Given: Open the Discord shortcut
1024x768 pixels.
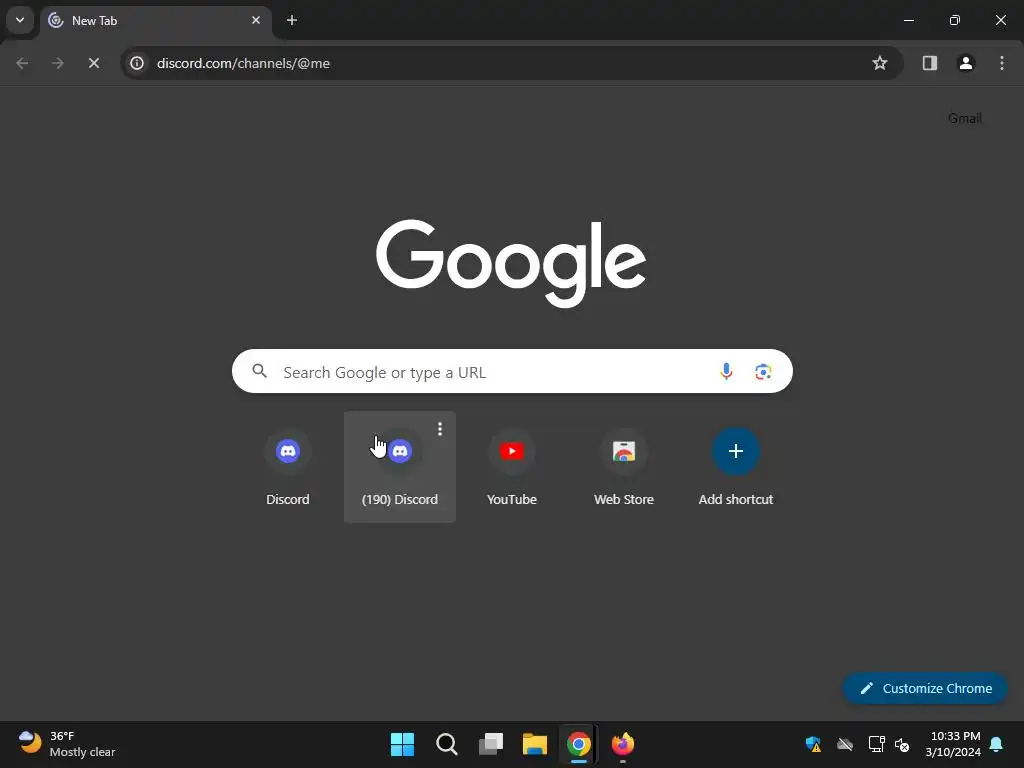Looking at the screenshot, I should (288, 467).
